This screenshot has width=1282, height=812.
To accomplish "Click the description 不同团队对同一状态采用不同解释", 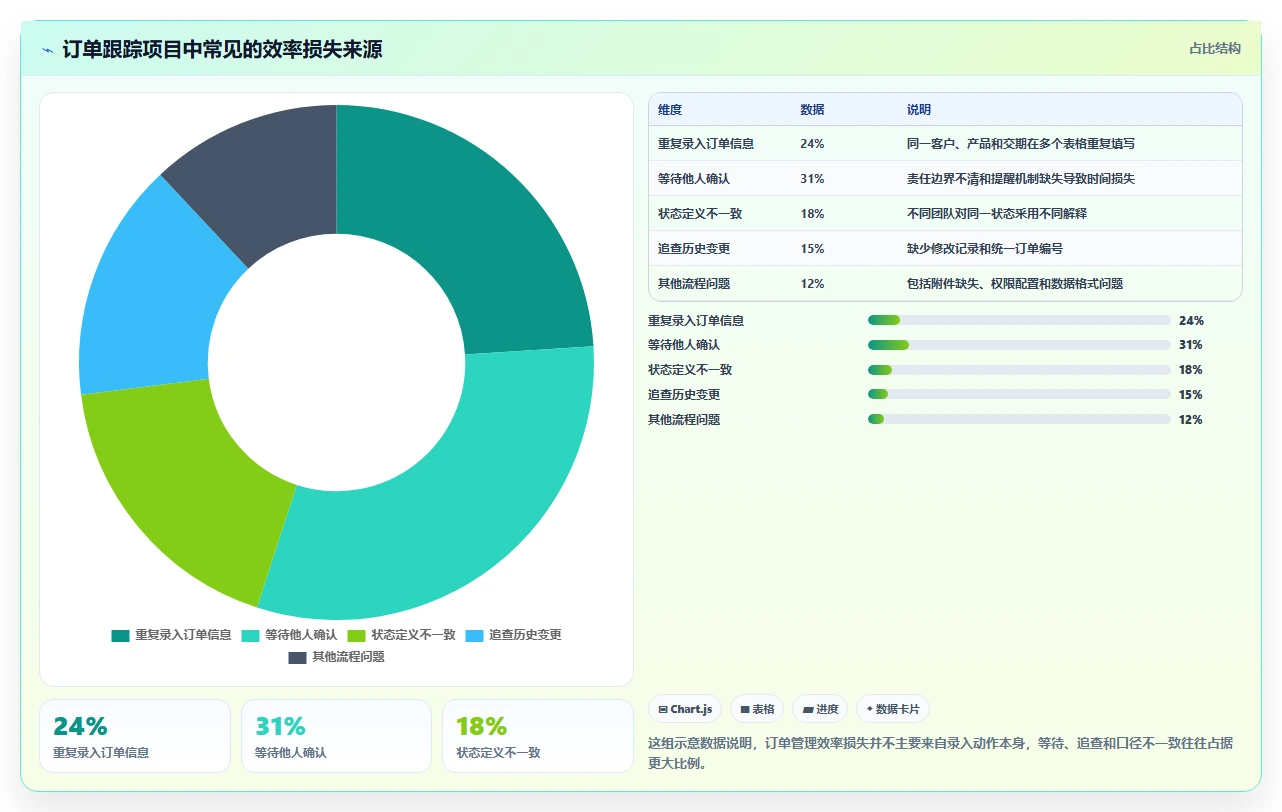I will point(997,214).
